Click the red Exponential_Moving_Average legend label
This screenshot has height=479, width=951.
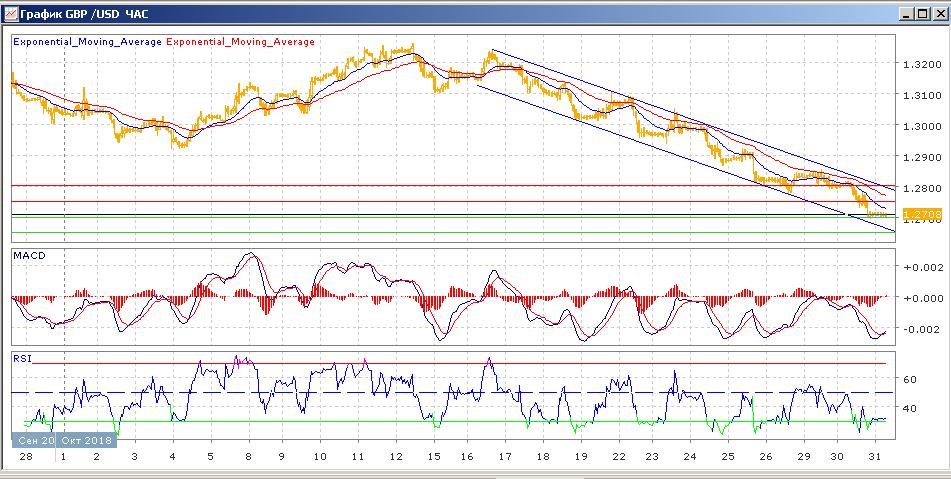coord(240,42)
